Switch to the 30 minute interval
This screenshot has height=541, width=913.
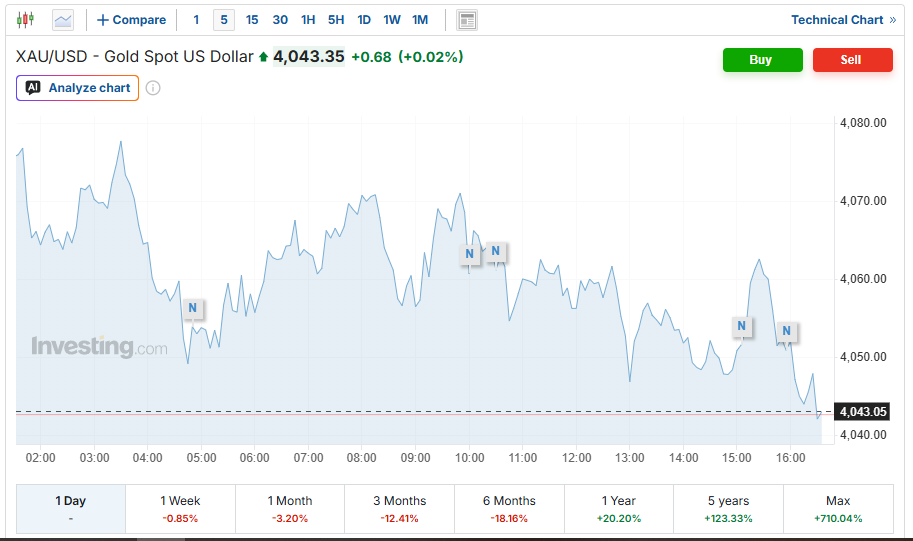tap(280, 20)
